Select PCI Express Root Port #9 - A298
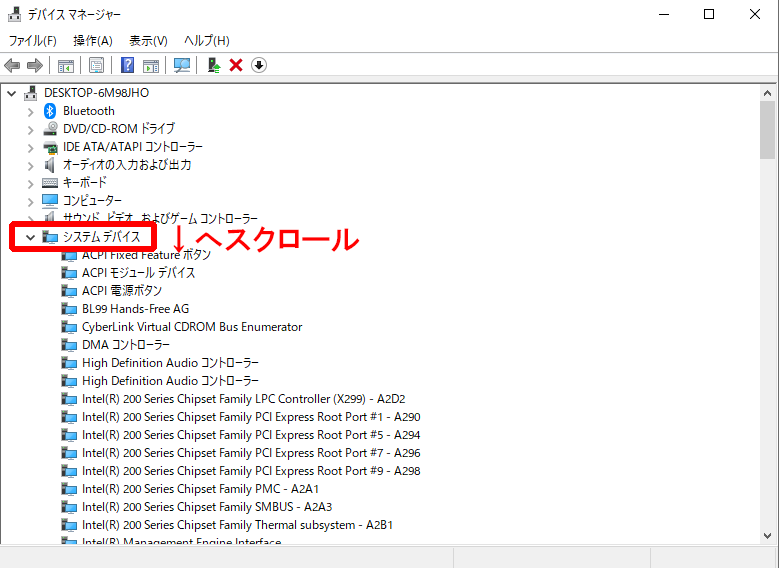Screen dimensions: 779x568 (251, 471)
